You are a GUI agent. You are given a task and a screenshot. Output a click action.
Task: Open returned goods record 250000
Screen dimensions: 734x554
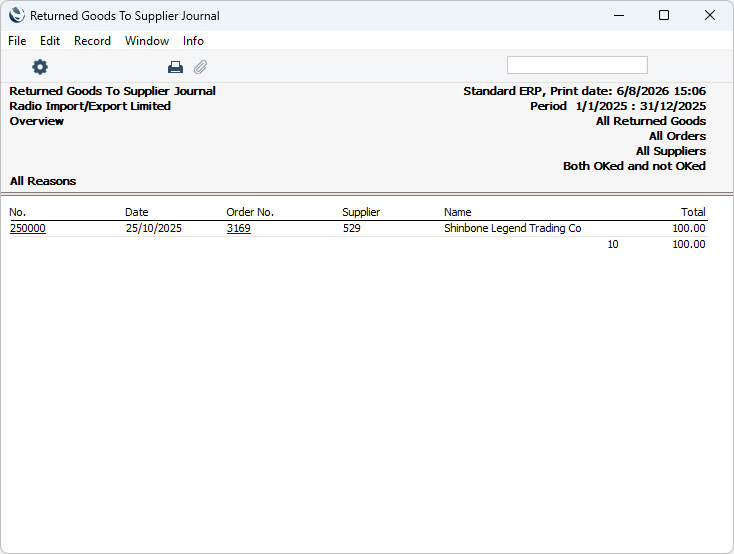coord(28,228)
